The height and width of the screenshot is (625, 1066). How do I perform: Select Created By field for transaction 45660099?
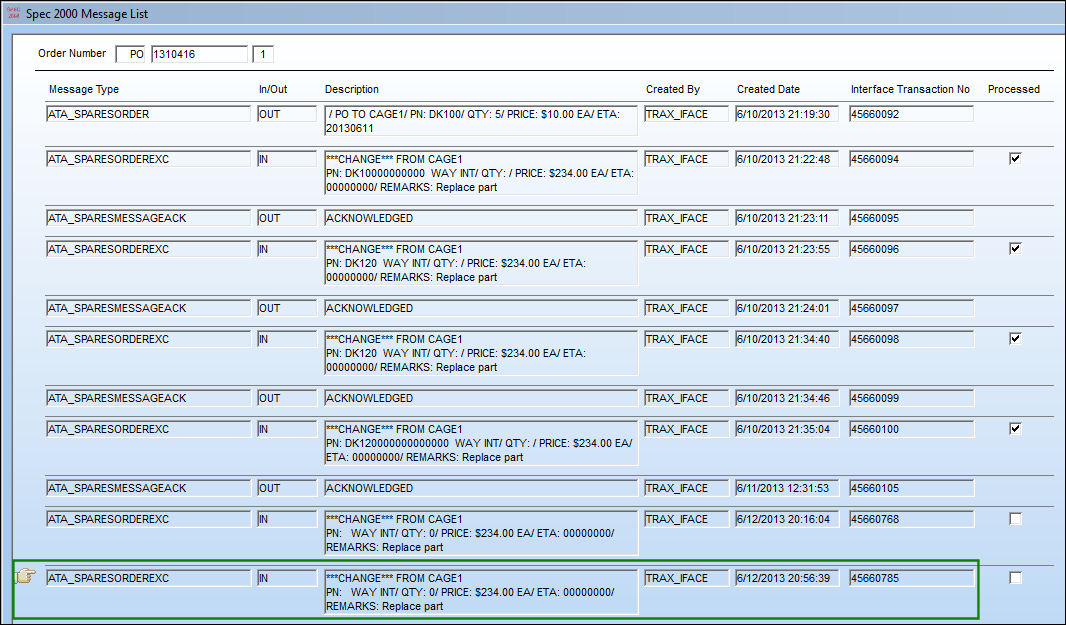686,398
